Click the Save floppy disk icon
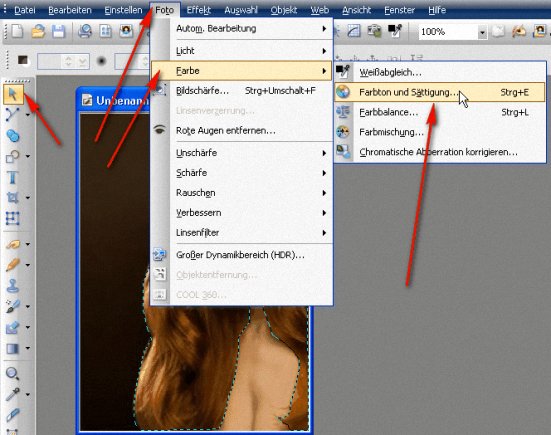Screen dimensions: 551x435 (x=59, y=31)
